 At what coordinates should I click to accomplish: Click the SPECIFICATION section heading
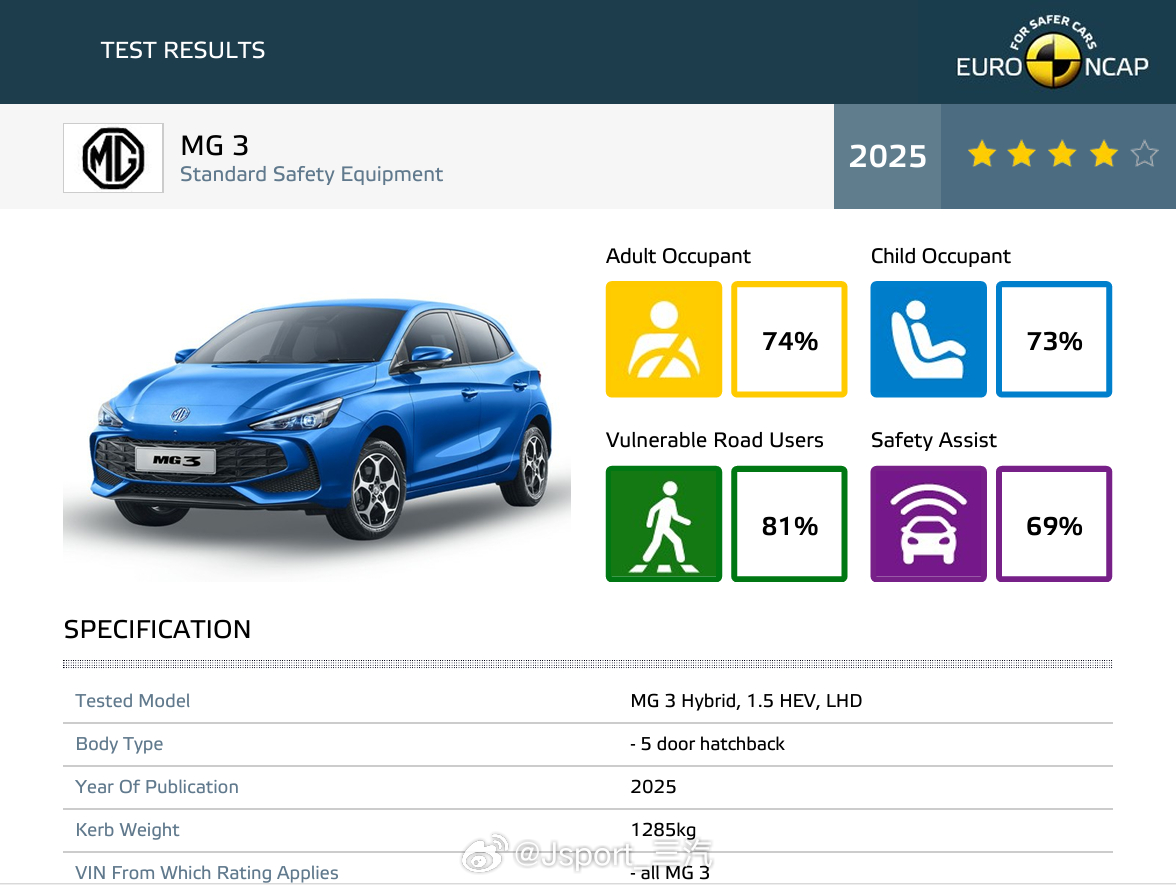point(158,629)
